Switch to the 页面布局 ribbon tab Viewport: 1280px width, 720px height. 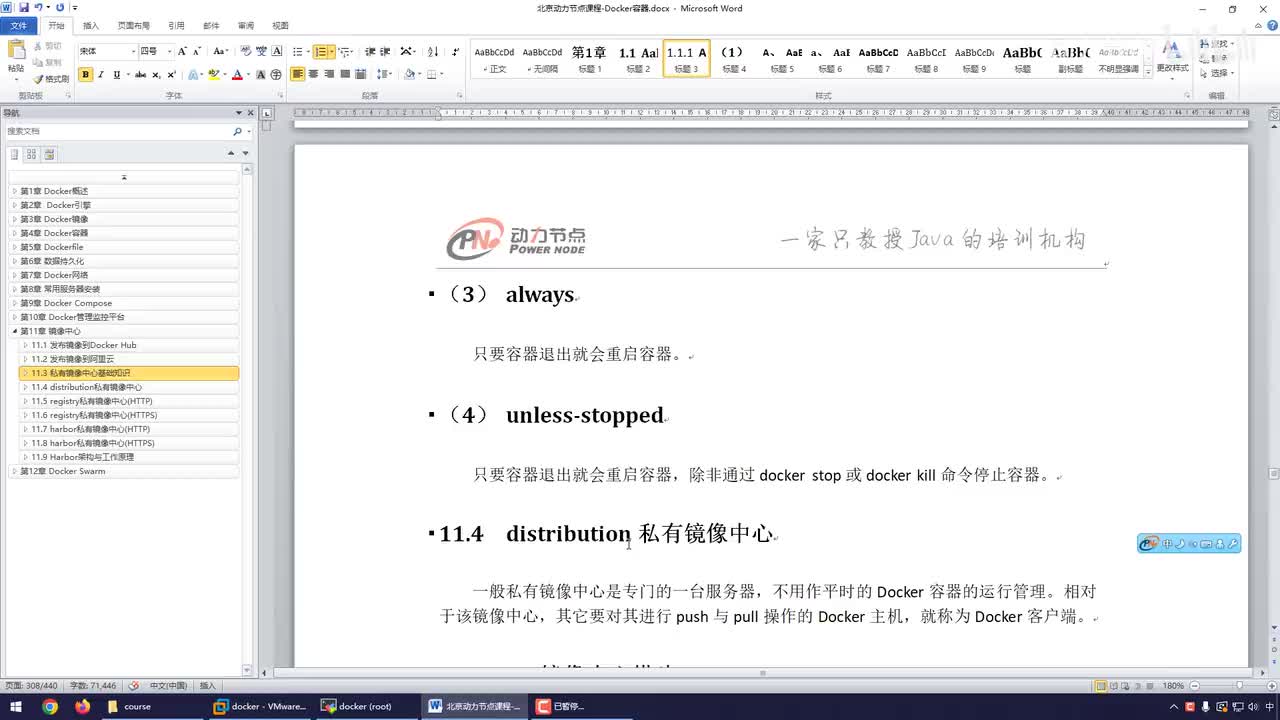133,26
